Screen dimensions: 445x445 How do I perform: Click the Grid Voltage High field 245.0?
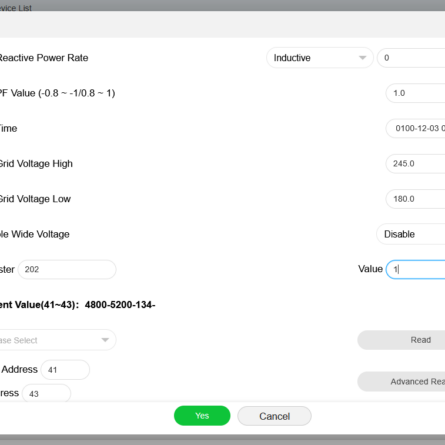tap(415, 164)
